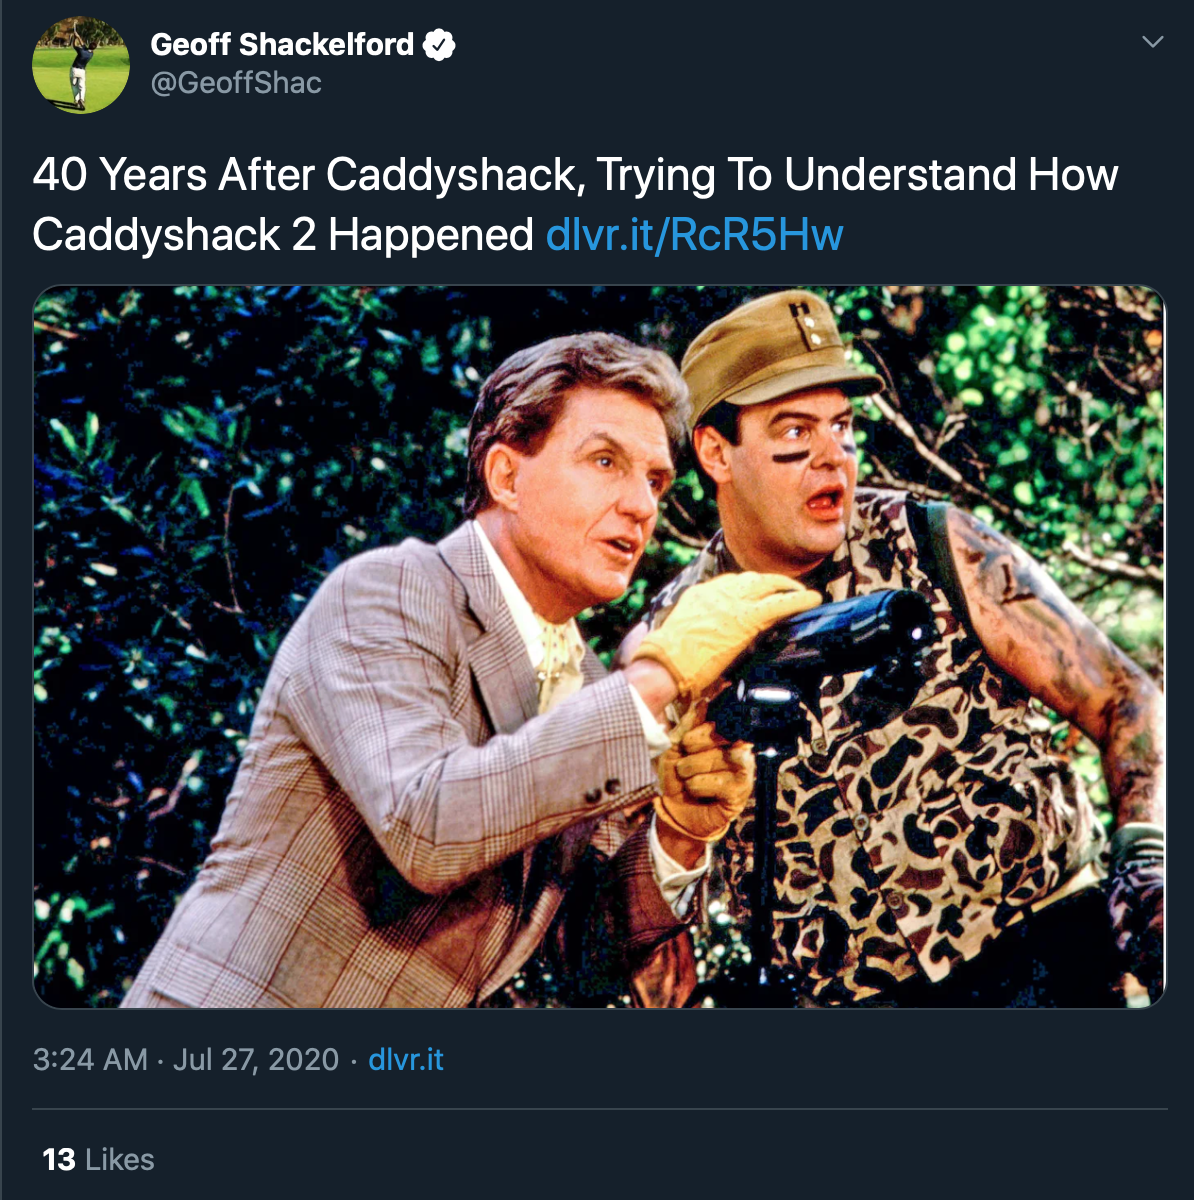1194x1200 pixels.
Task: Open the dlvr.it source label beside date
Action: pos(406,1059)
